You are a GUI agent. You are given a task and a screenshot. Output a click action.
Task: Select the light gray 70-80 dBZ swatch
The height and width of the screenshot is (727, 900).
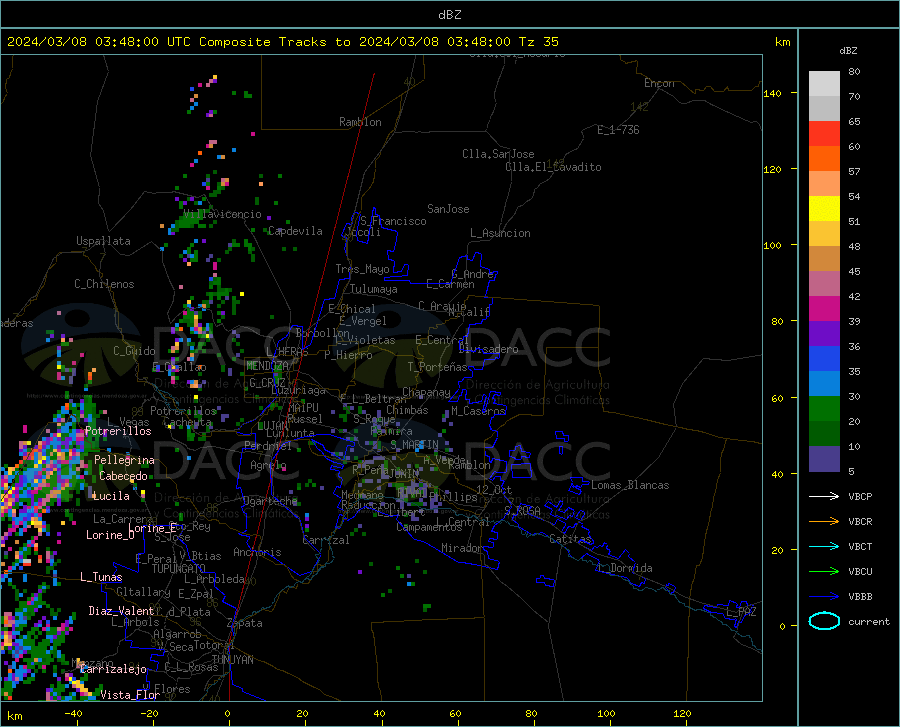pos(824,84)
